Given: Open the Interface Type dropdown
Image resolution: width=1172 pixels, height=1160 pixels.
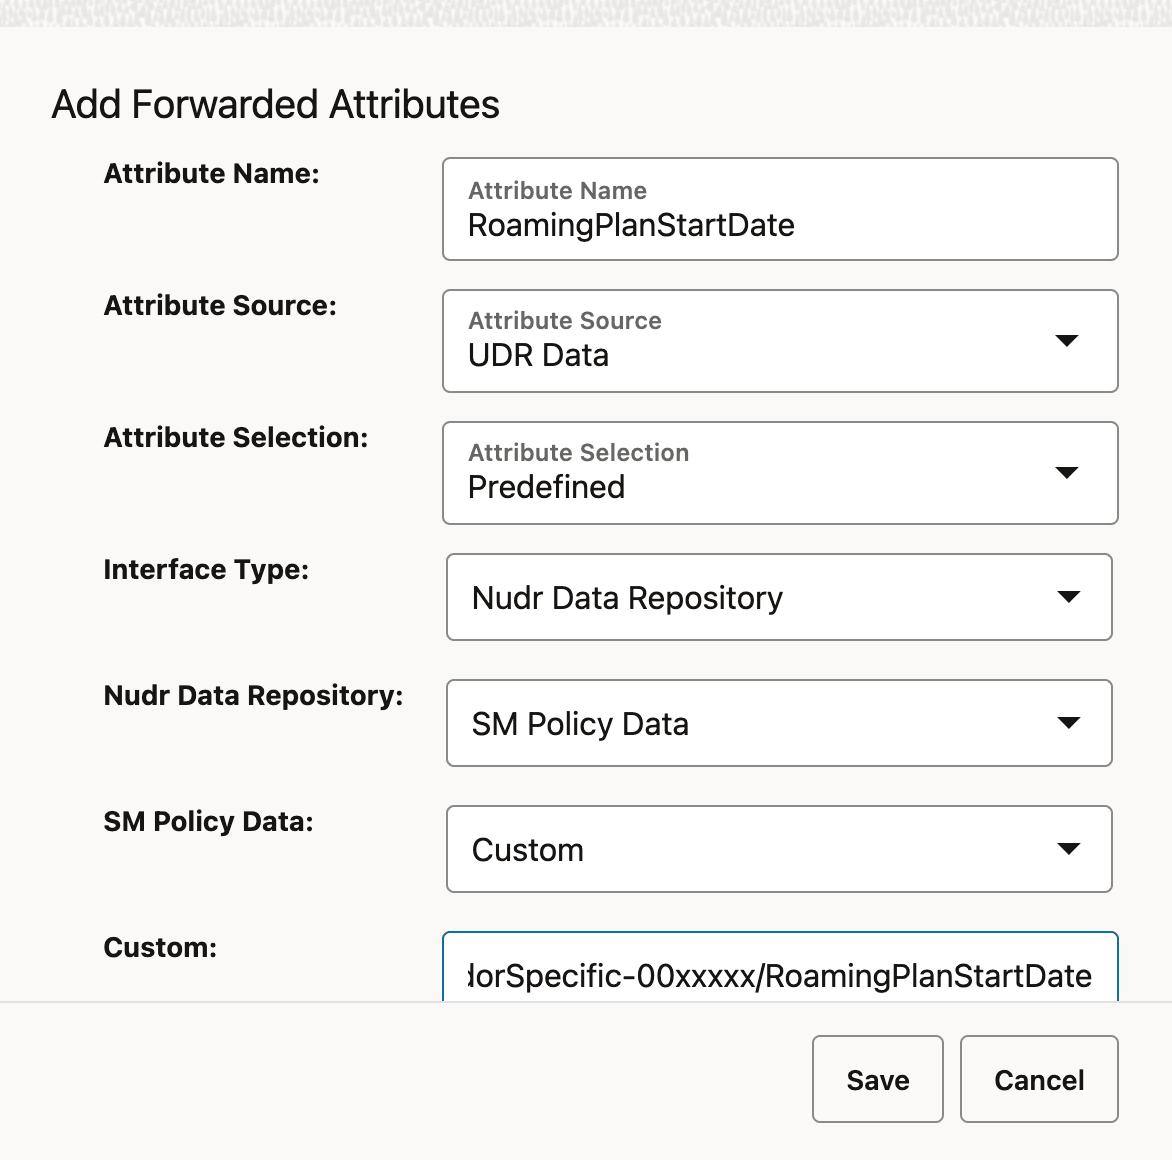Looking at the screenshot, I should pos(779,597).
